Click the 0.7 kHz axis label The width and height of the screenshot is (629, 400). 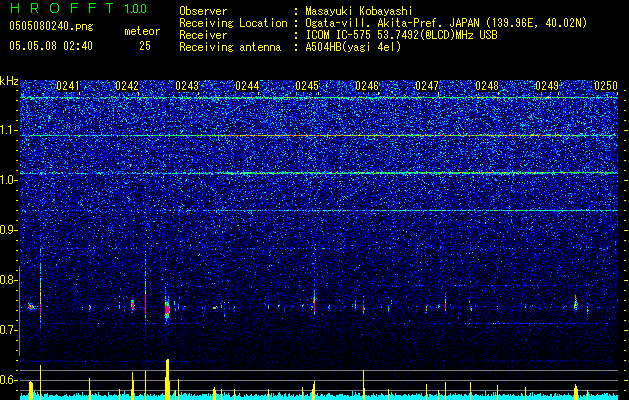click(x=8, y=330)
